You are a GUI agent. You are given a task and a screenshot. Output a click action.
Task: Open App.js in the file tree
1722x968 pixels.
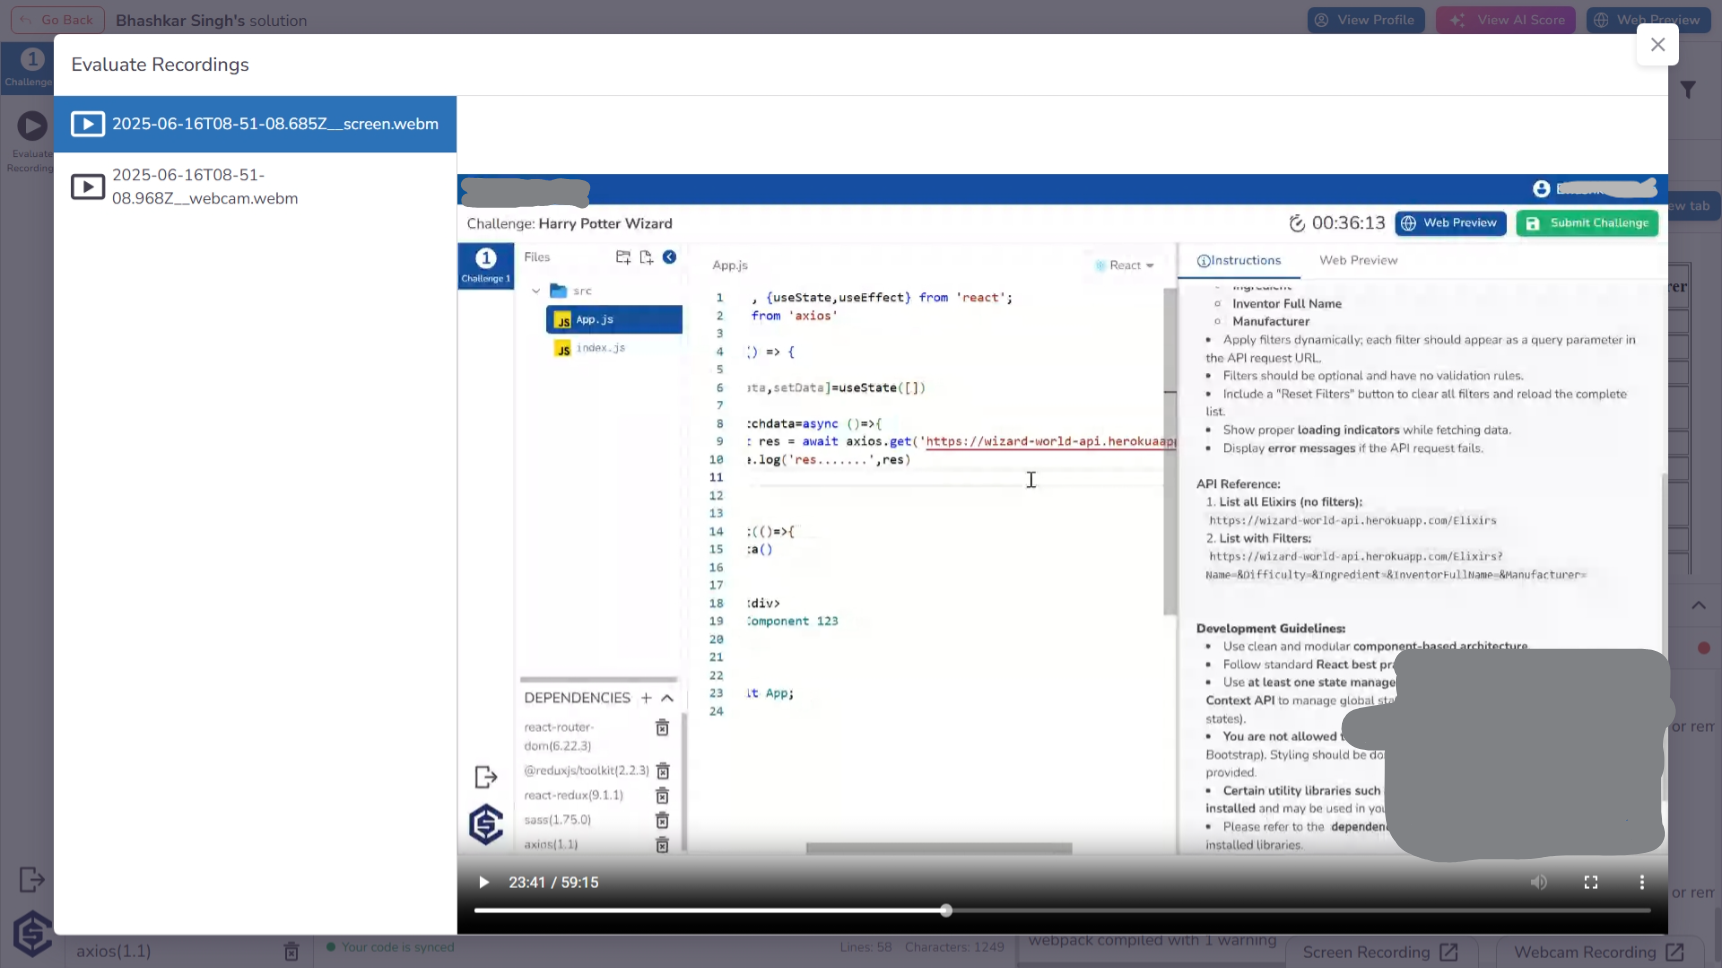click(595, 320)
